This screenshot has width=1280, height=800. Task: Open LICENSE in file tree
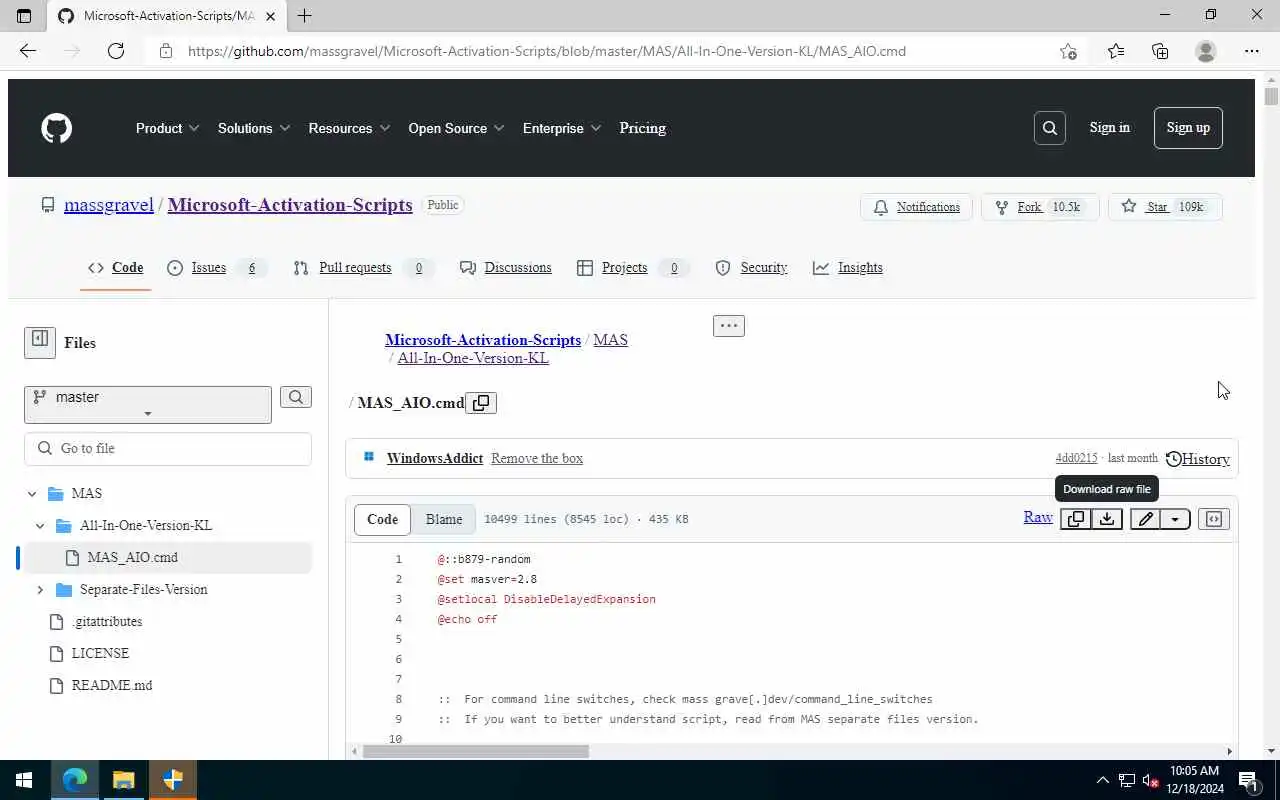100,654
